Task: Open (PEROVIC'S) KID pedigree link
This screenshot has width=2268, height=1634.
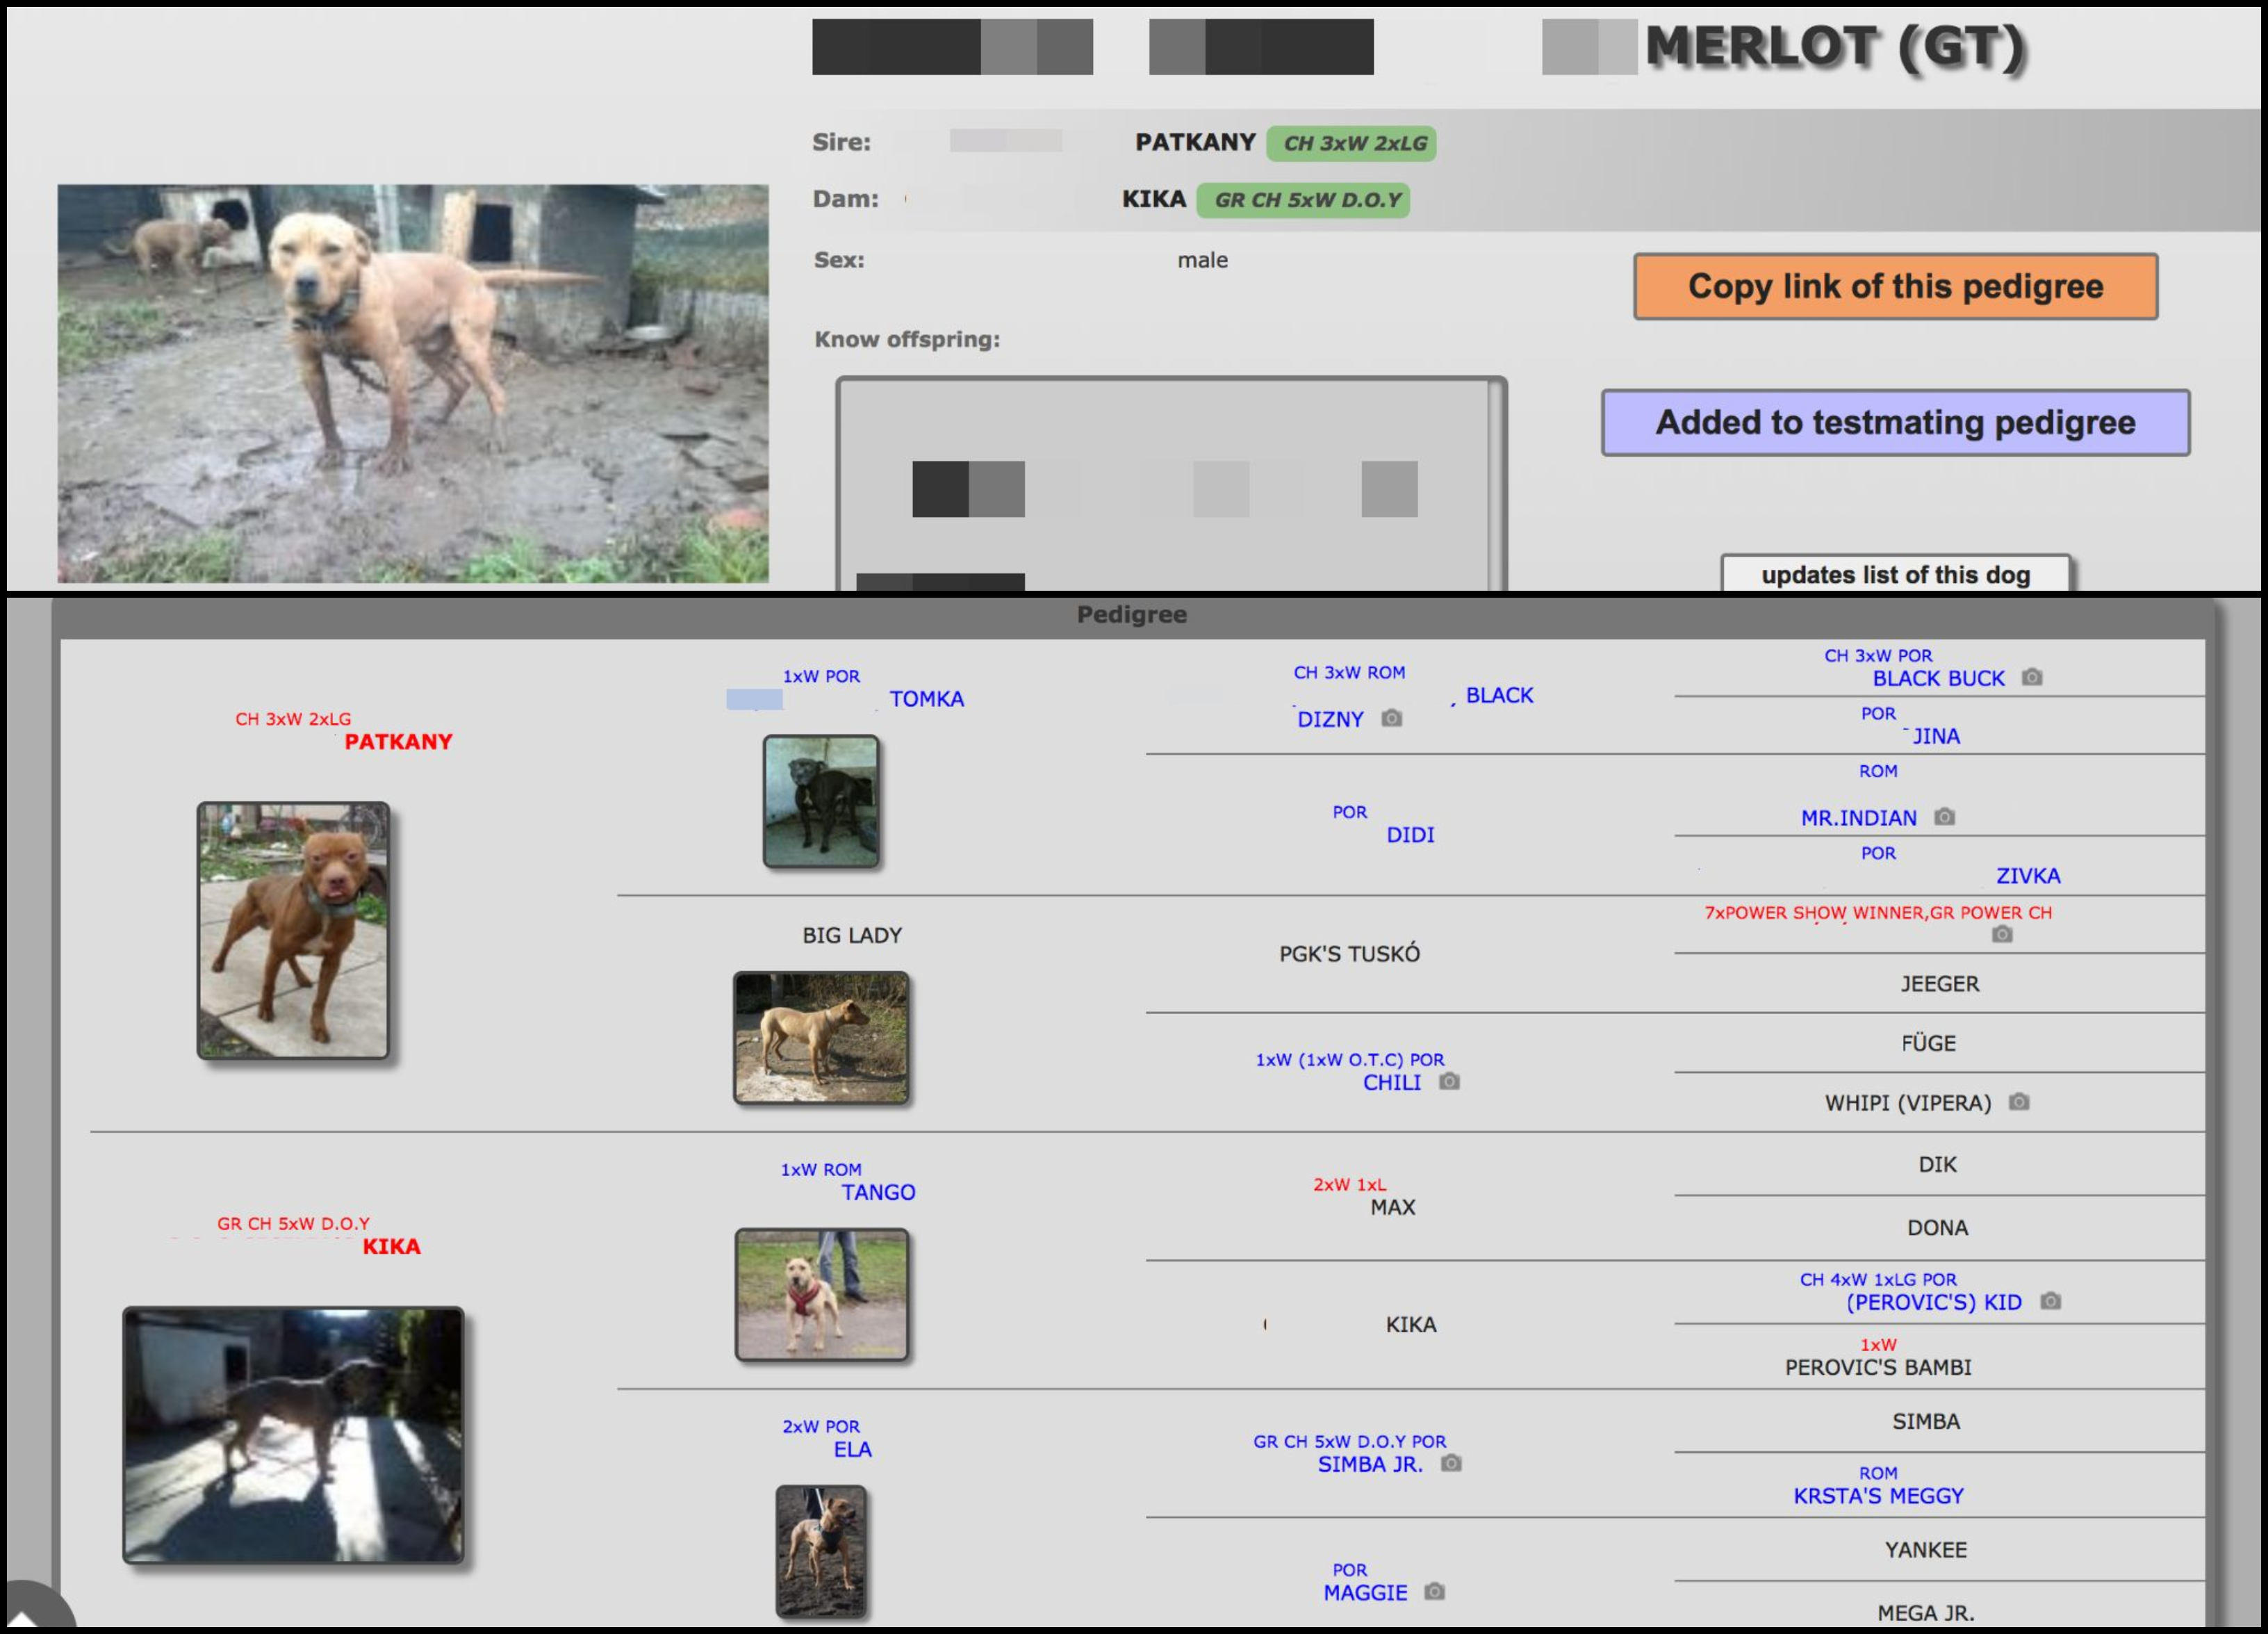Action: coord(1934,1302)
